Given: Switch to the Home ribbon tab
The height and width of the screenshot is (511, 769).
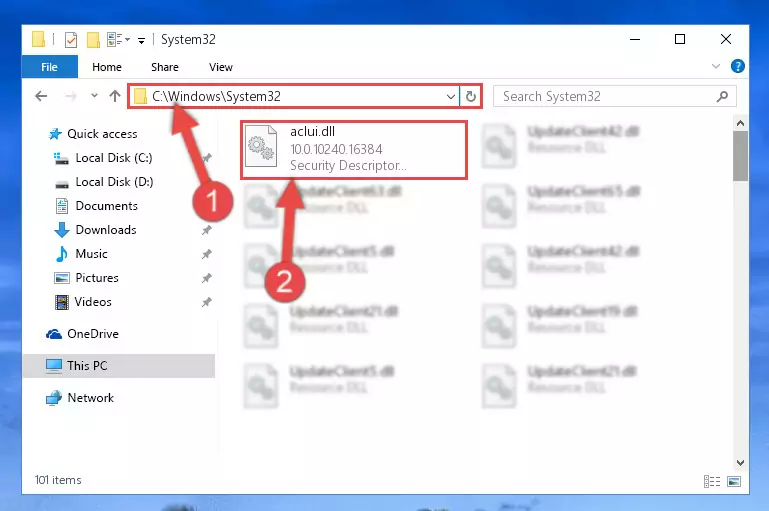Looking at the screenshot, I should pyautogui.click(x=107, y=67).
